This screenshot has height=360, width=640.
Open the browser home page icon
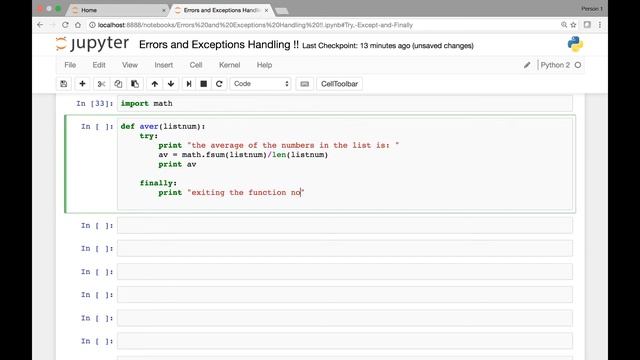(78, 25)
